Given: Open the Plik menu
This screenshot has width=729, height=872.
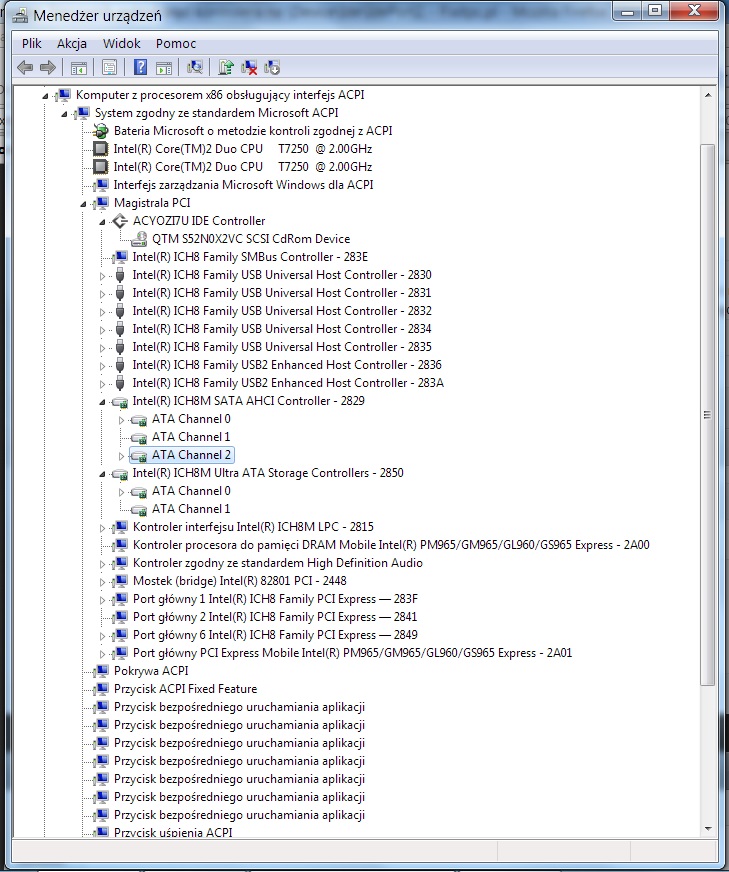Looking at the screenshot, I should [x=32, y=43].
